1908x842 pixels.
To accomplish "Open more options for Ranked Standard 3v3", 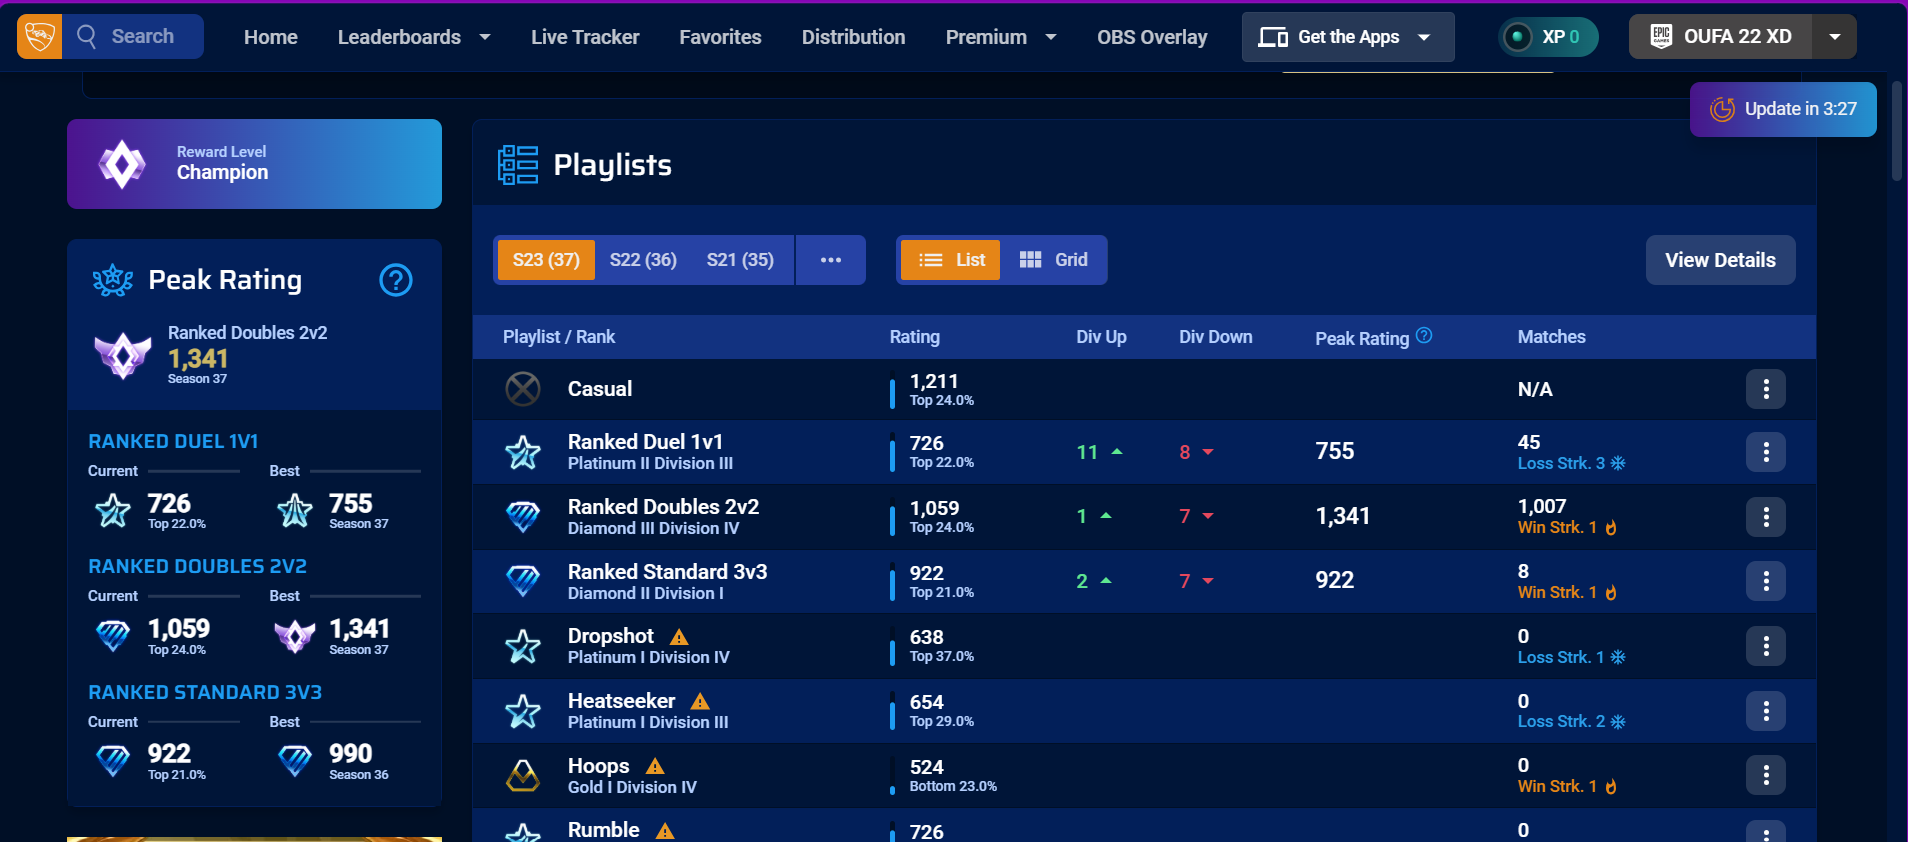I will tap(1766, 581).
